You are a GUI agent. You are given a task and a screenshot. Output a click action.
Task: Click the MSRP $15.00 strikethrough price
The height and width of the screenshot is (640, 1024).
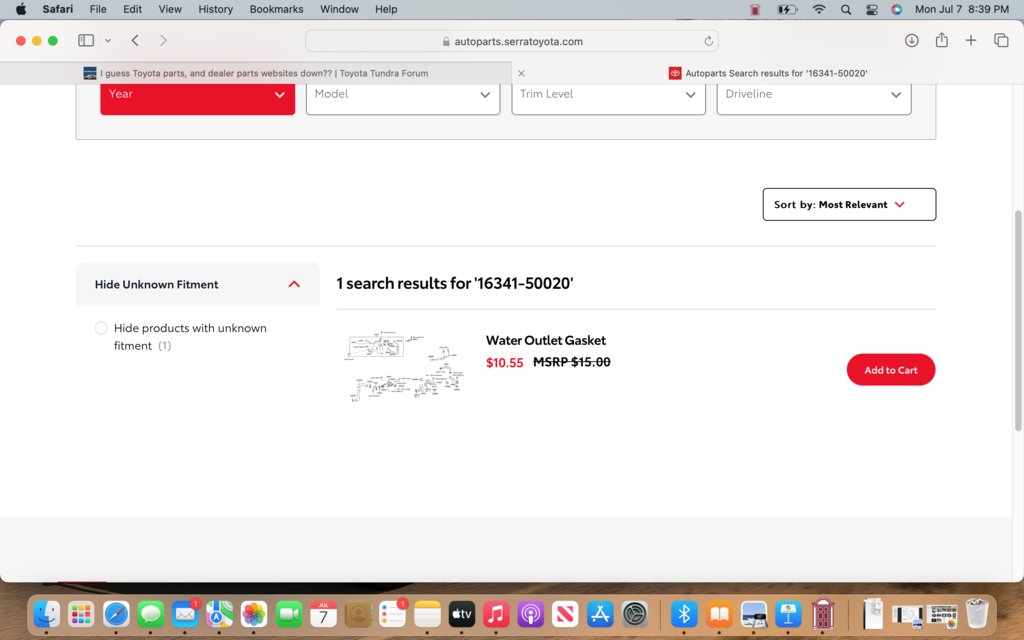coord(572,362)
